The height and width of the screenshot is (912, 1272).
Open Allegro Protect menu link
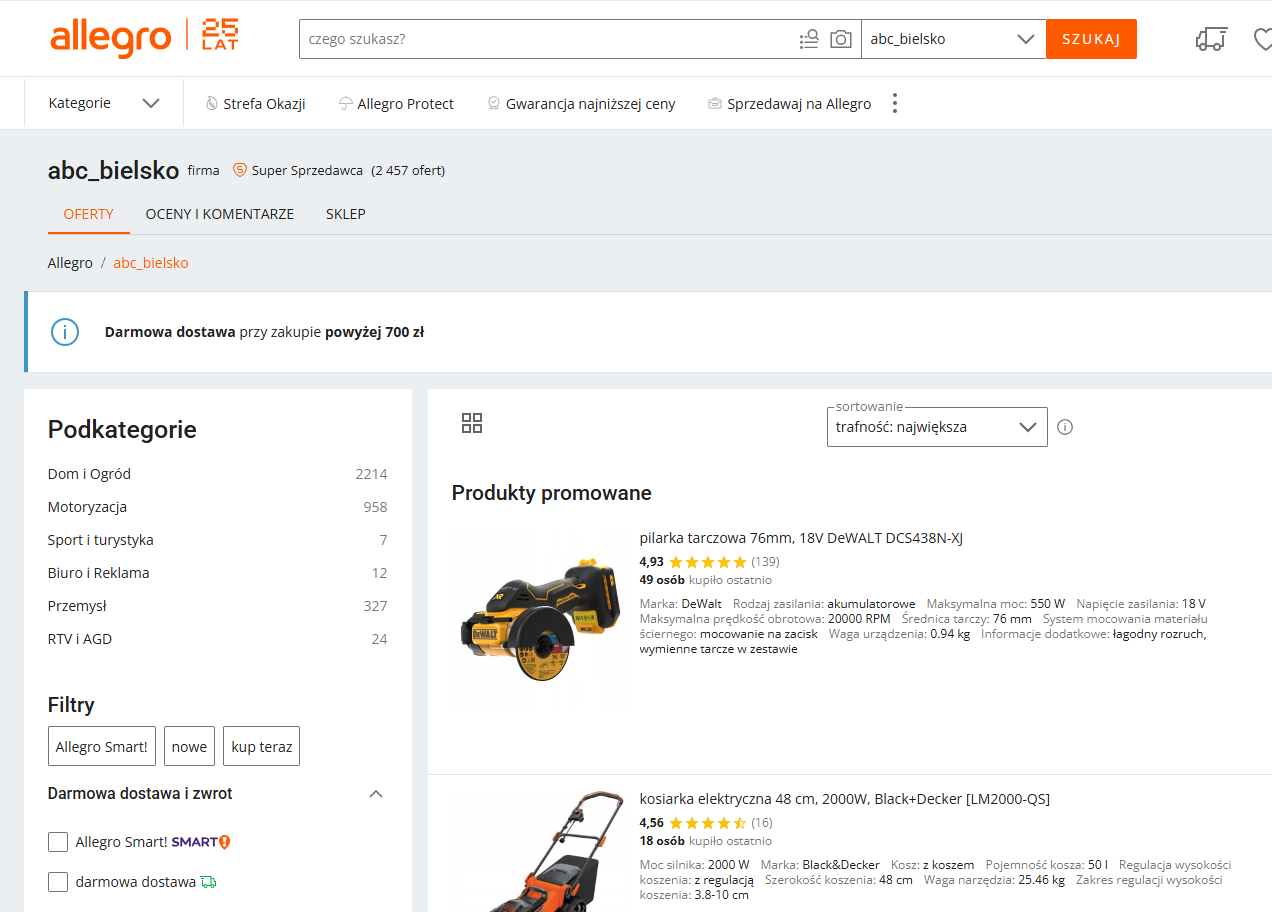pos(396,103)
